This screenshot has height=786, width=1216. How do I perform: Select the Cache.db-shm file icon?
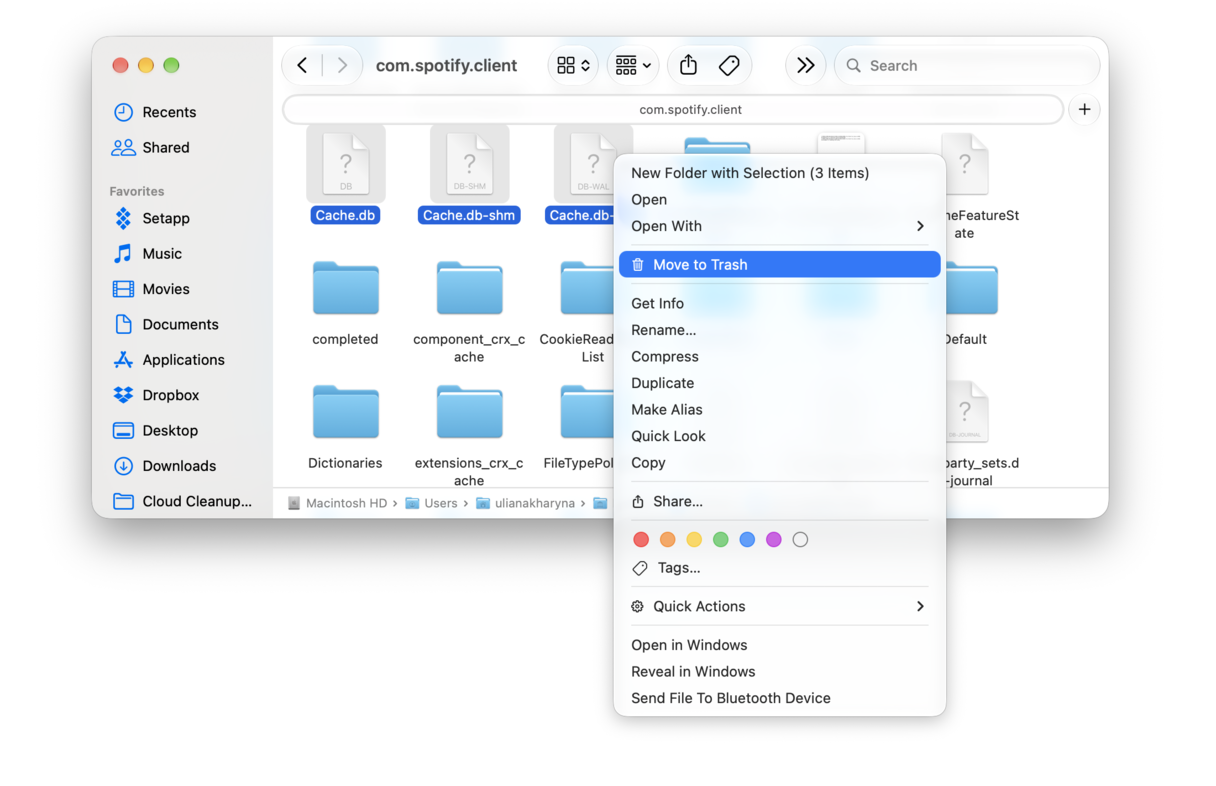tap(470, 164)
